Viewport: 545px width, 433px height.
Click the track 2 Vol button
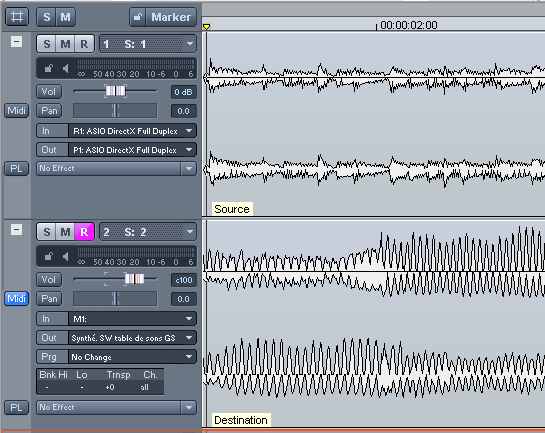[49, 279]
